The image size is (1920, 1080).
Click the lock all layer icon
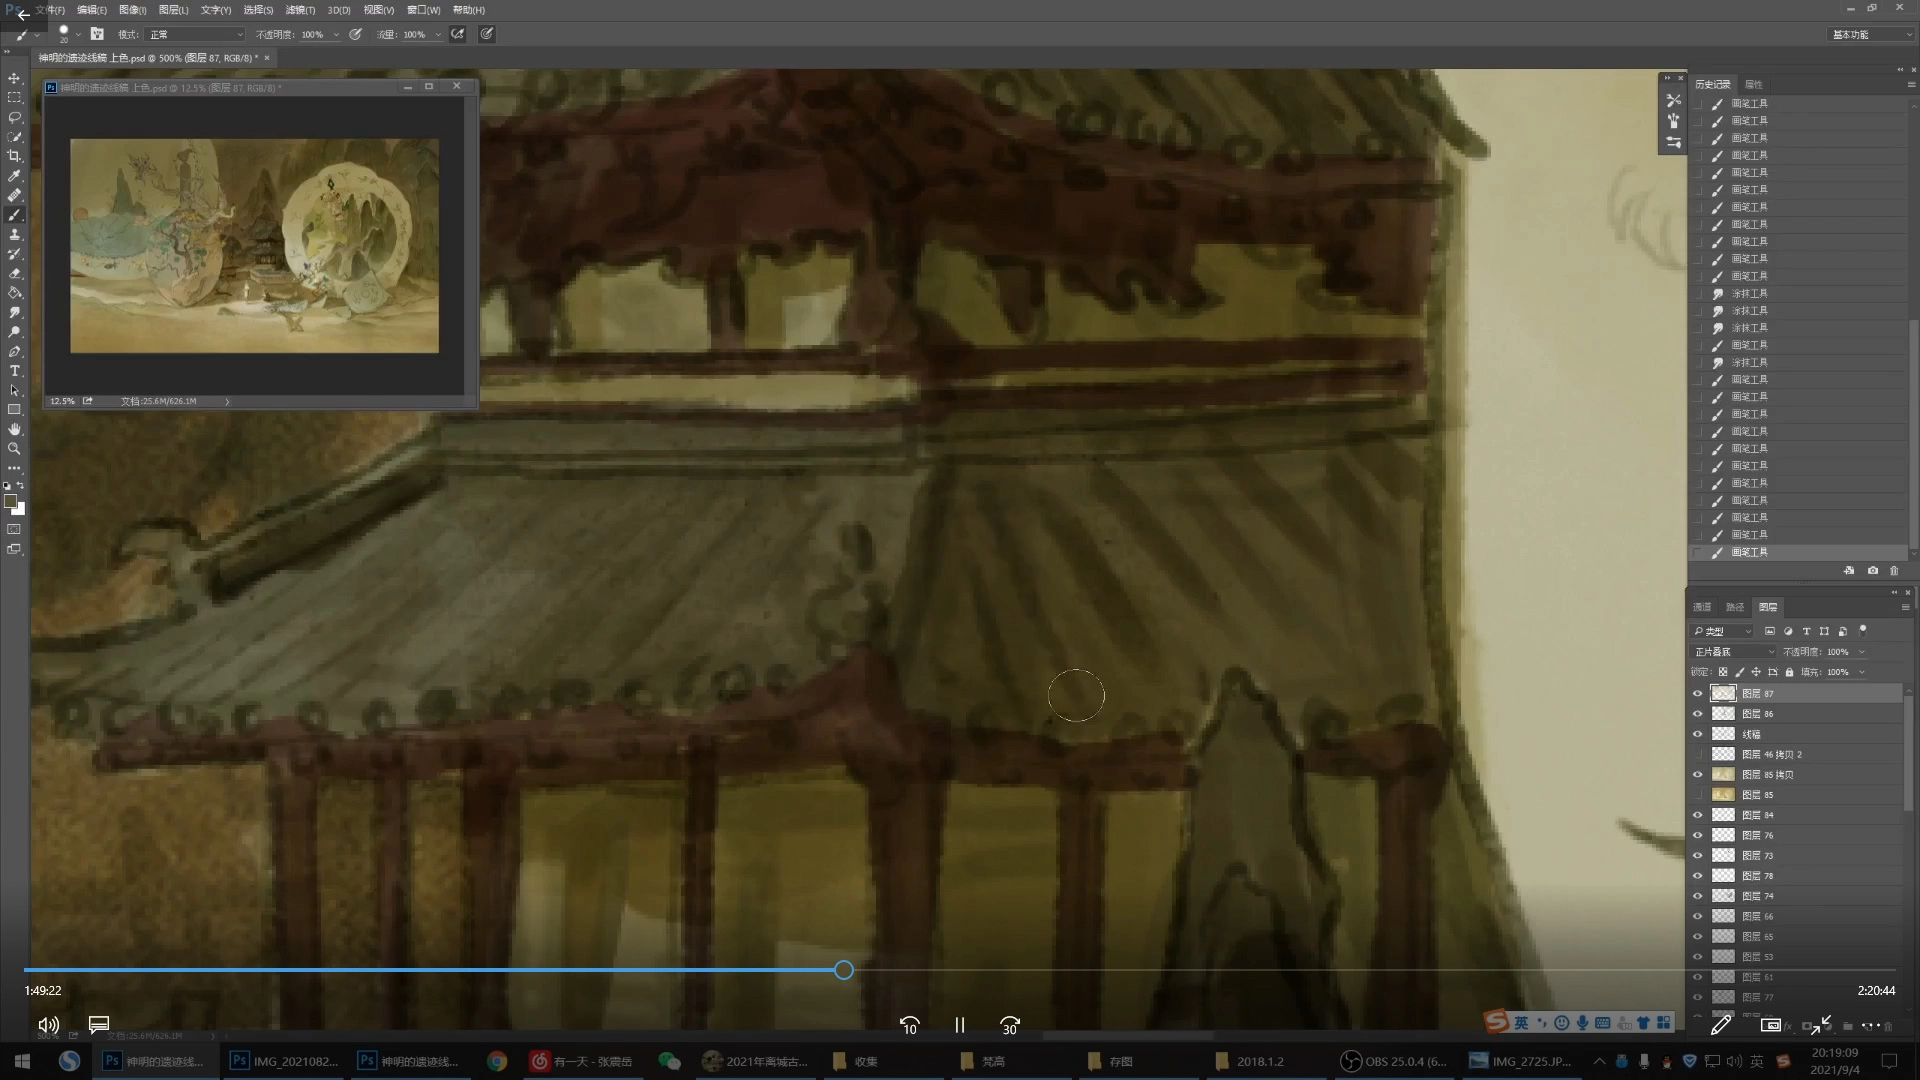(x=1789, y=672)
